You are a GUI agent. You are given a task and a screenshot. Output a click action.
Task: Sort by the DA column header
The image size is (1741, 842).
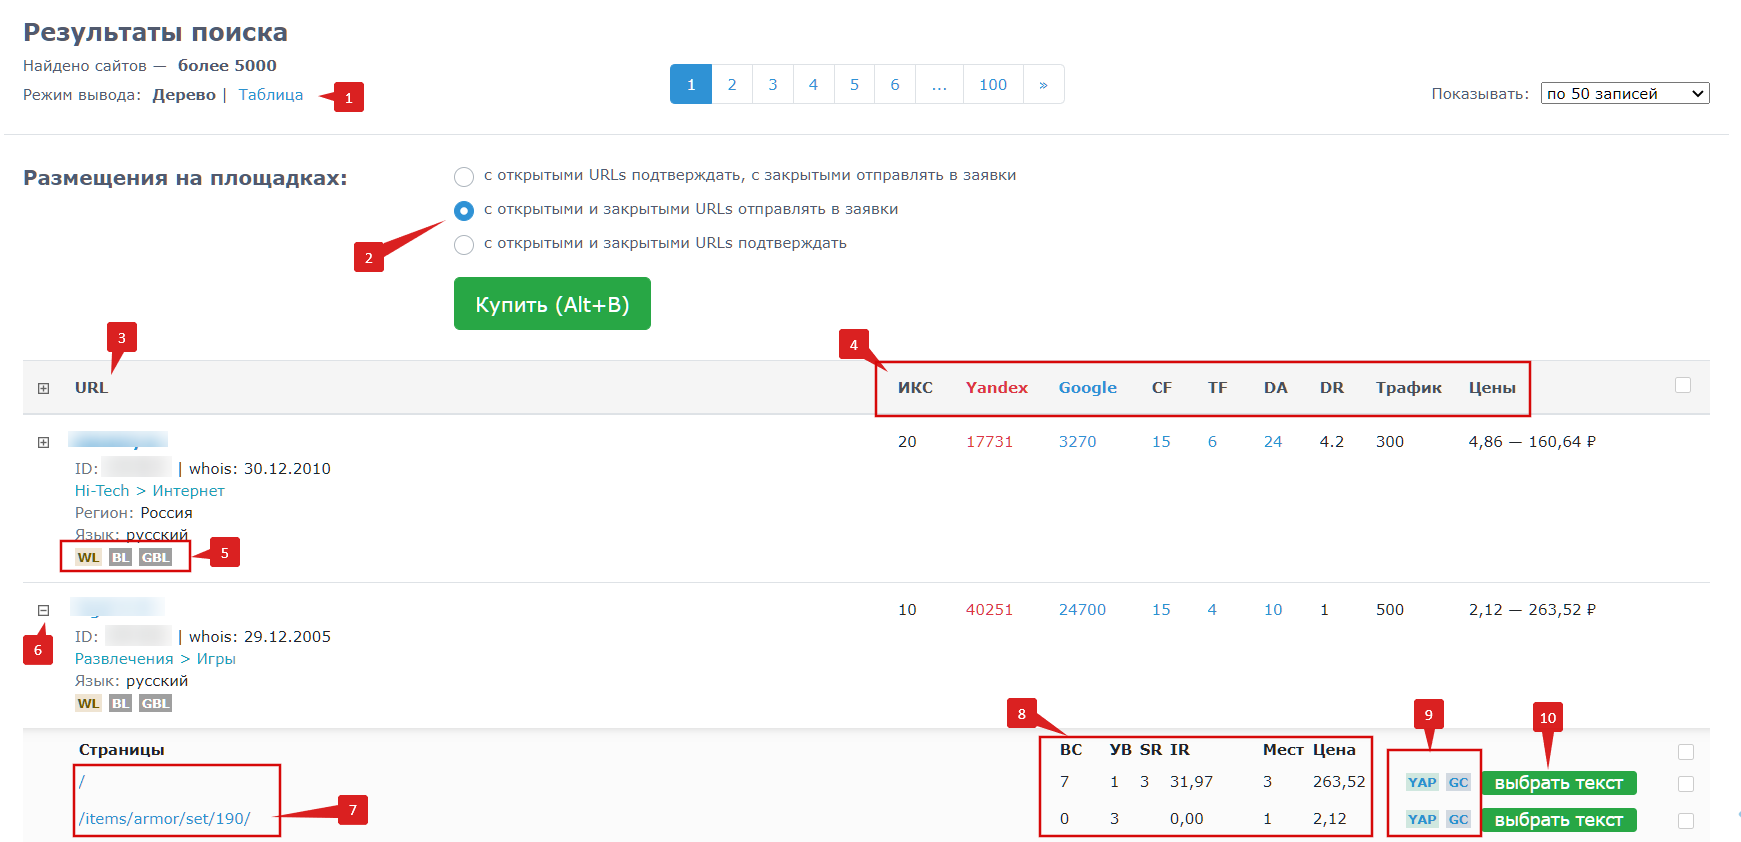click(1275, 388)
